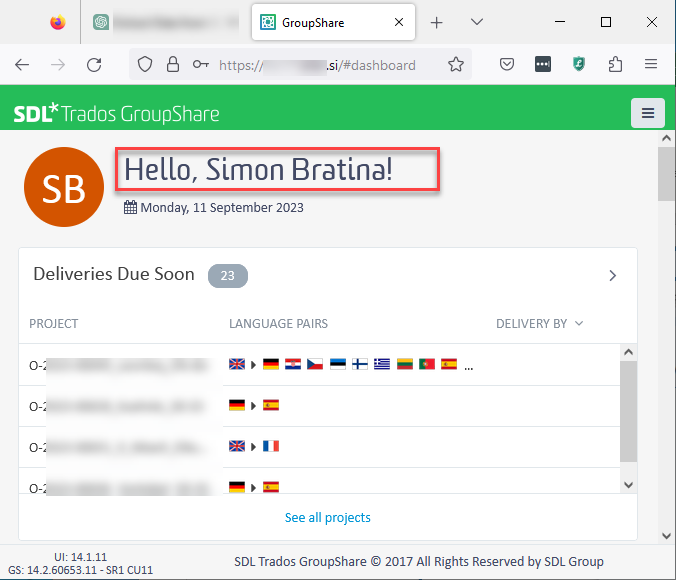Click the page scrollbar down arrow
This screenshot has height=580, width=676.
click(667, 536)
